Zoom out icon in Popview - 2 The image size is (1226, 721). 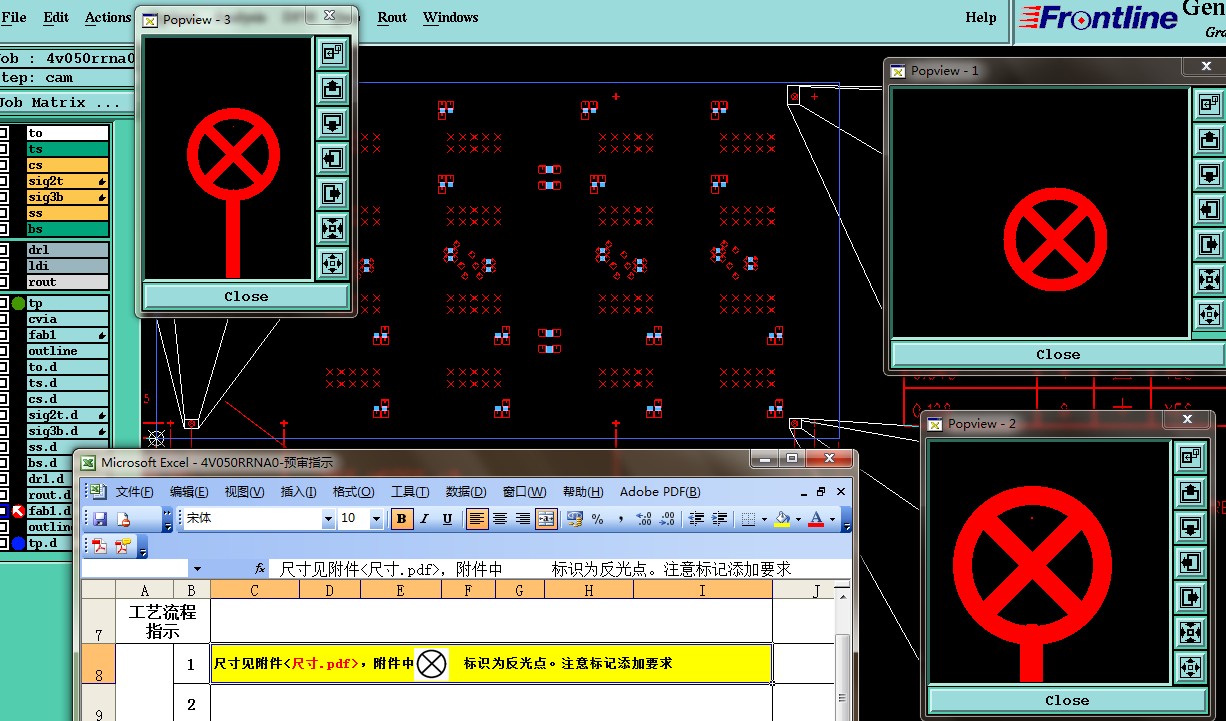pyautogui.click(x=1190, y=667)
